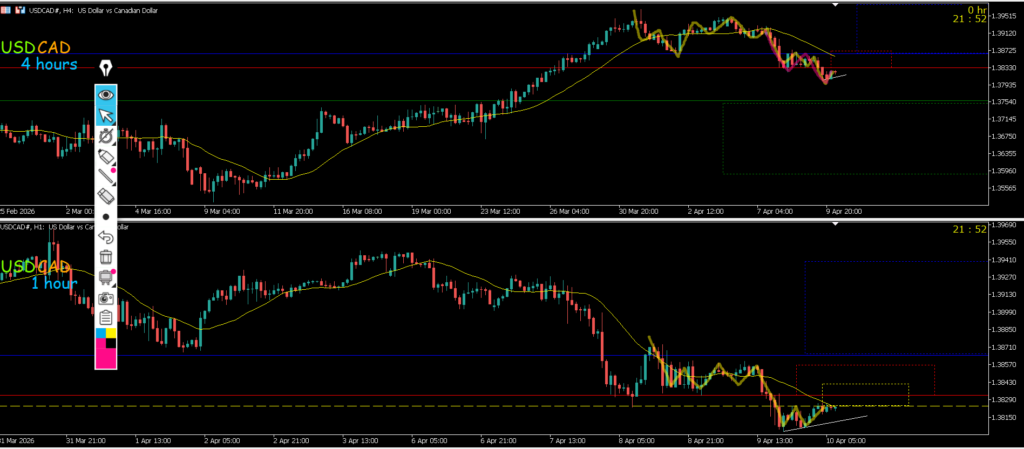Select the straight line tool
Image resolution: width=1024 pixels, height=449 pixels.
click(106, 177)
